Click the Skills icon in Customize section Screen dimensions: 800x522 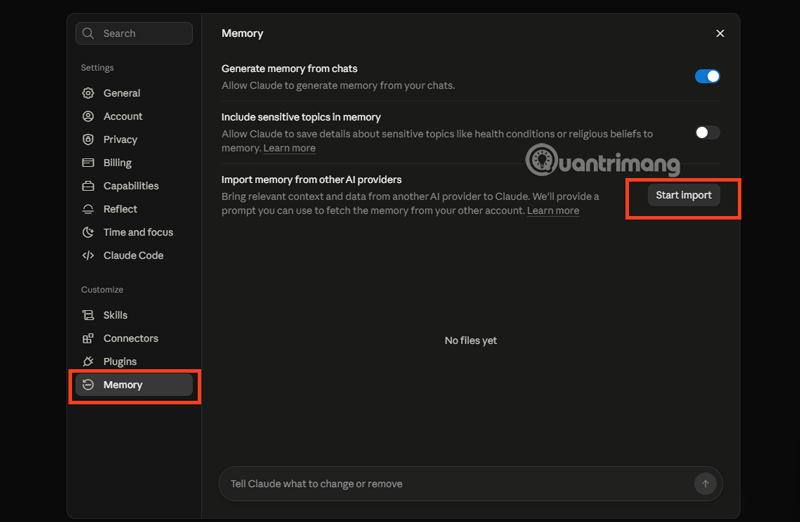[88, 315]
